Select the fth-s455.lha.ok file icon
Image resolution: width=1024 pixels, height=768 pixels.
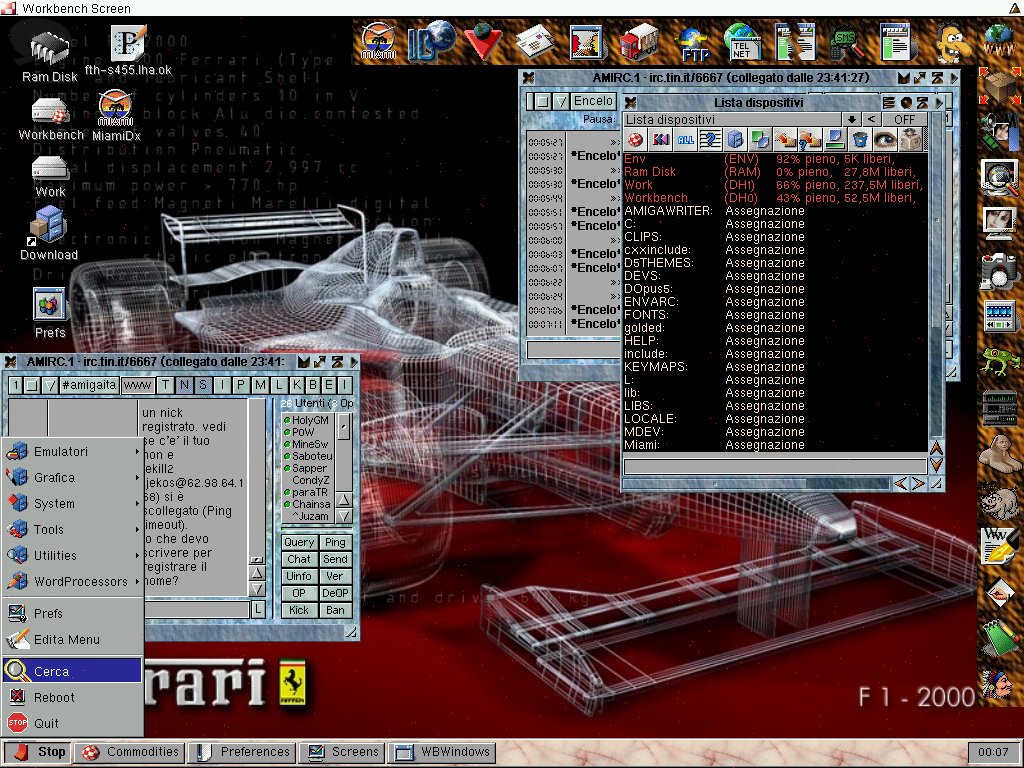[x=128, y=51]
